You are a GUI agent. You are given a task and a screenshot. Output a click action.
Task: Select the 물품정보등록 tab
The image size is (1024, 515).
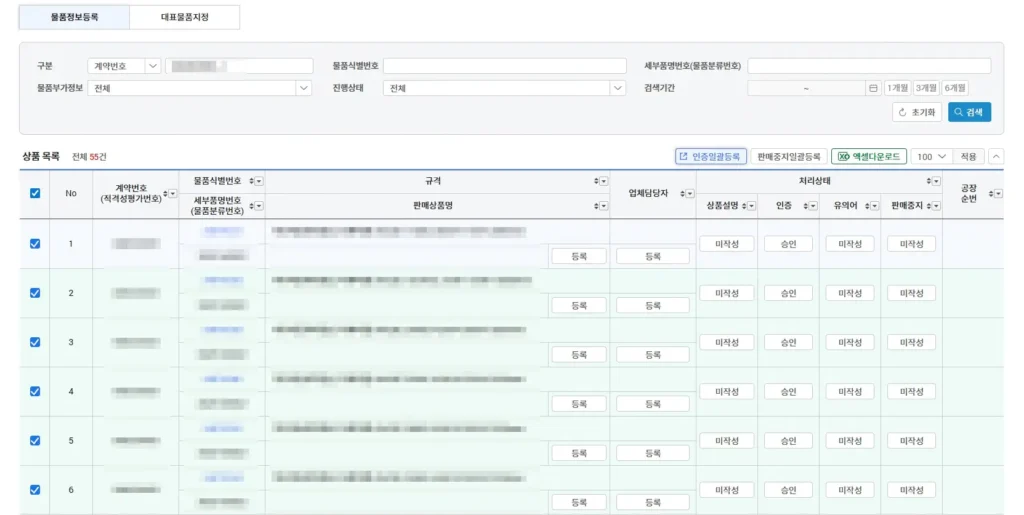[75, 17]
